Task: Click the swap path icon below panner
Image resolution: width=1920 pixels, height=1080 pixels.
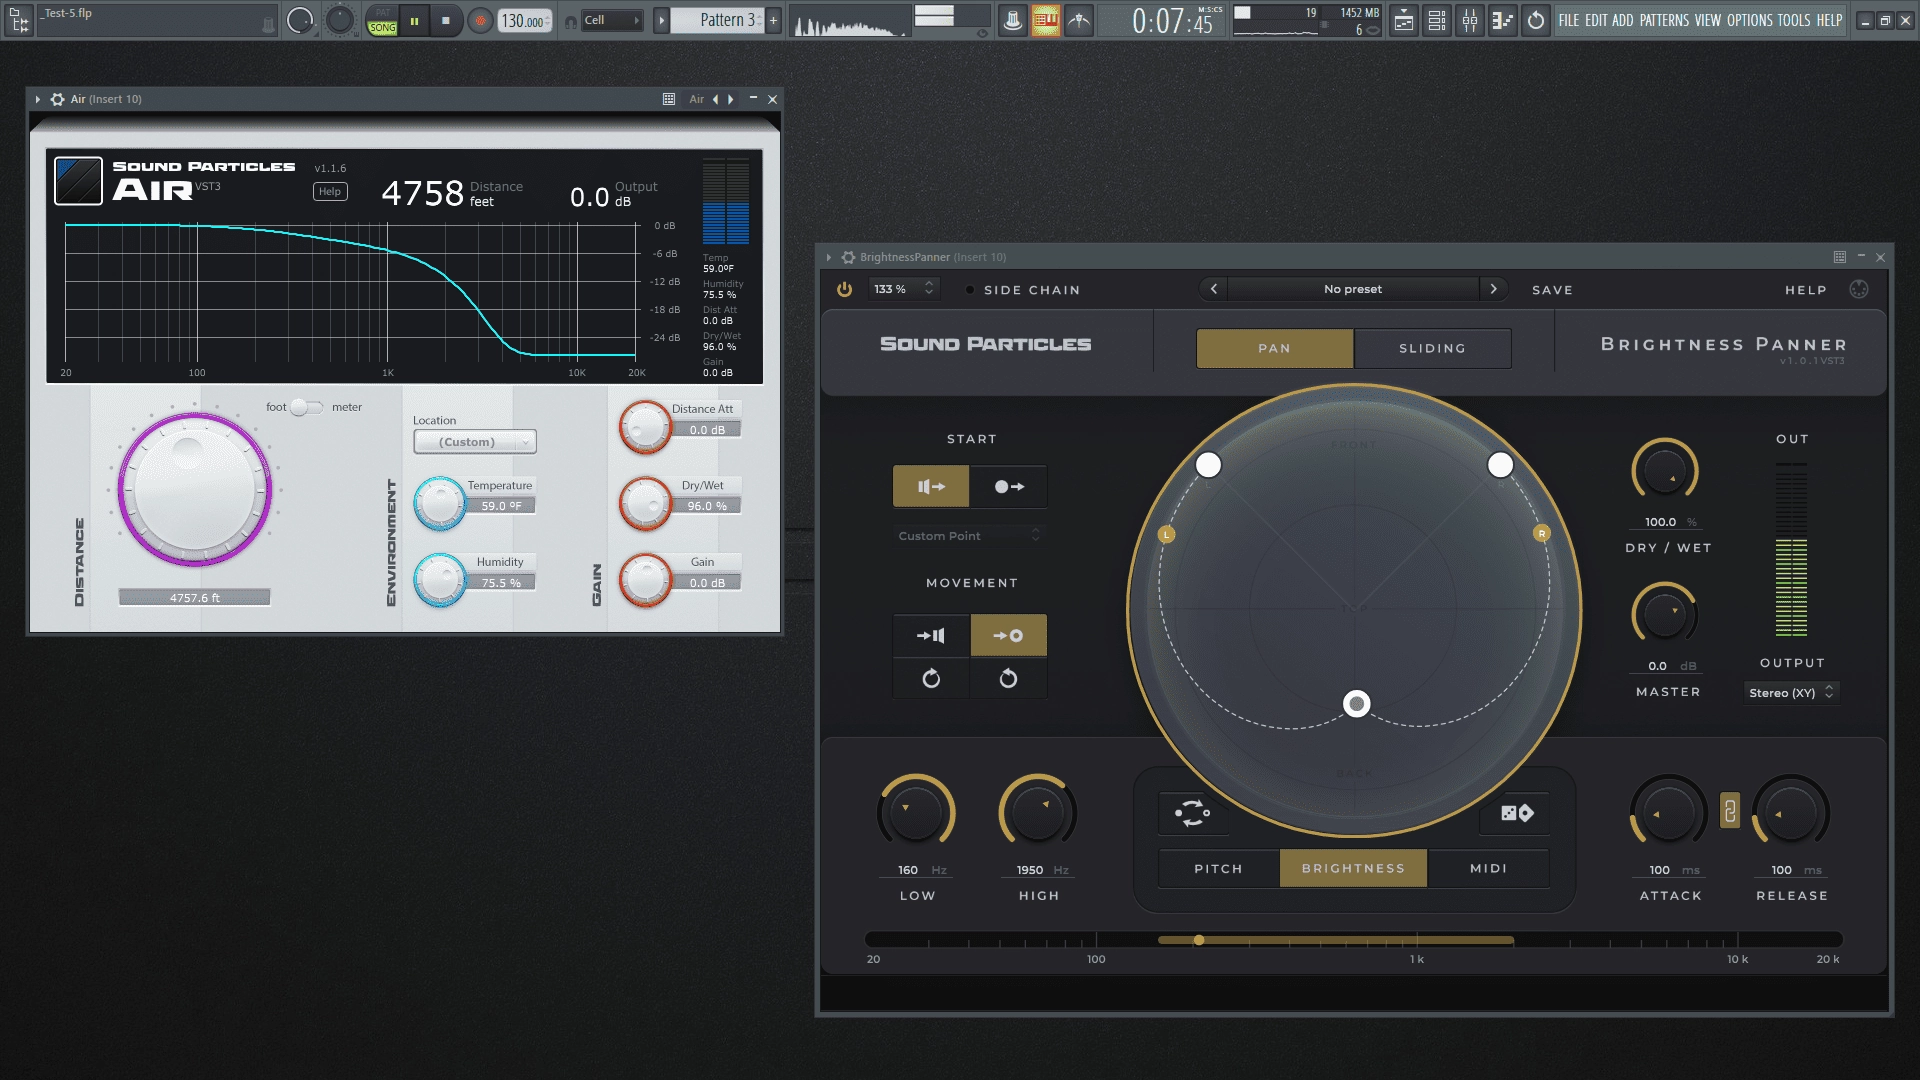Action: 1192,813
